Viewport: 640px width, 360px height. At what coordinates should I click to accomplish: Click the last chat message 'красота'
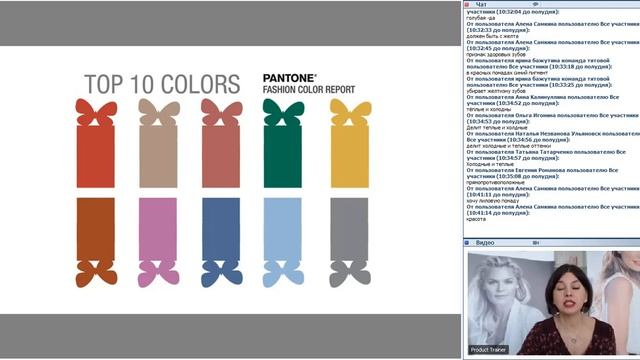pos(476,219)
